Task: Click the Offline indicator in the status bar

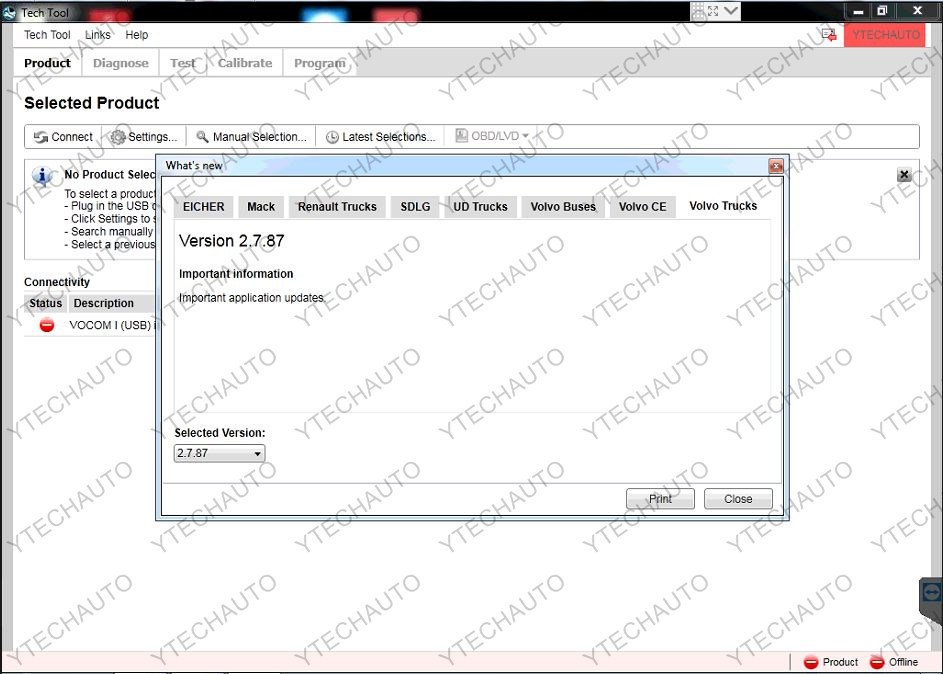Action: [x=894, y=661]
